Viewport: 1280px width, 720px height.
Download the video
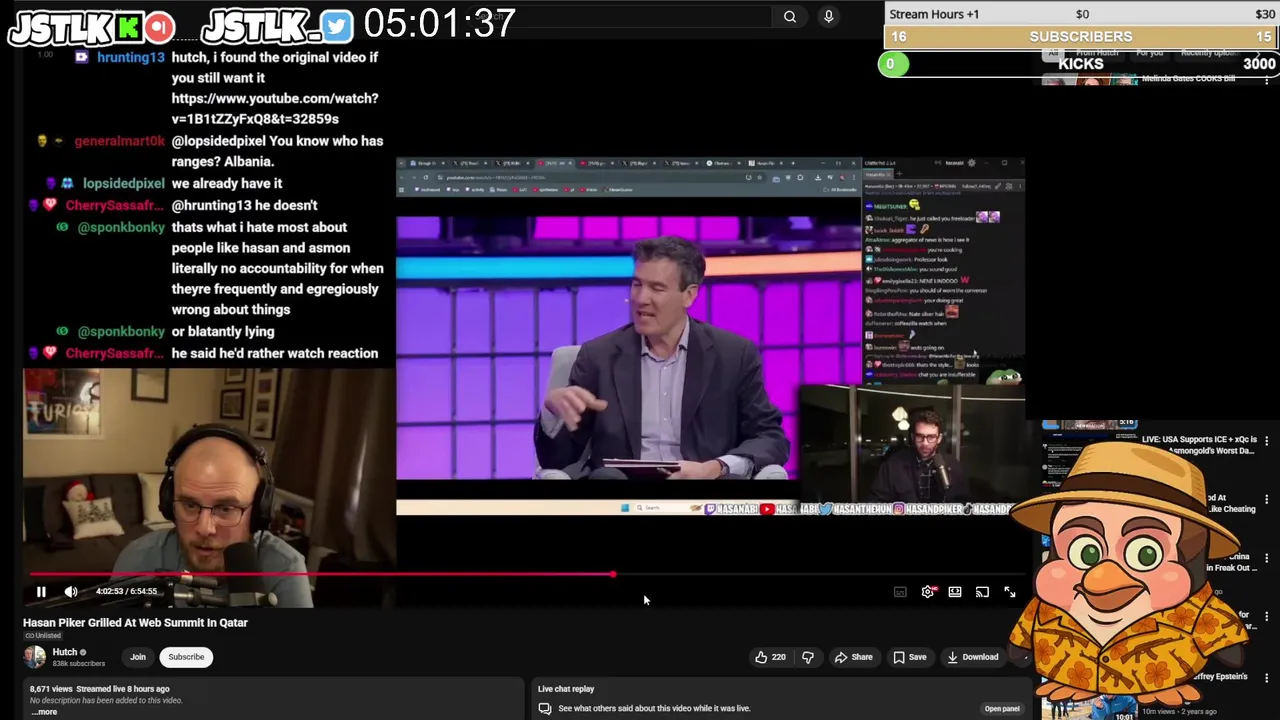pos(971,657)
